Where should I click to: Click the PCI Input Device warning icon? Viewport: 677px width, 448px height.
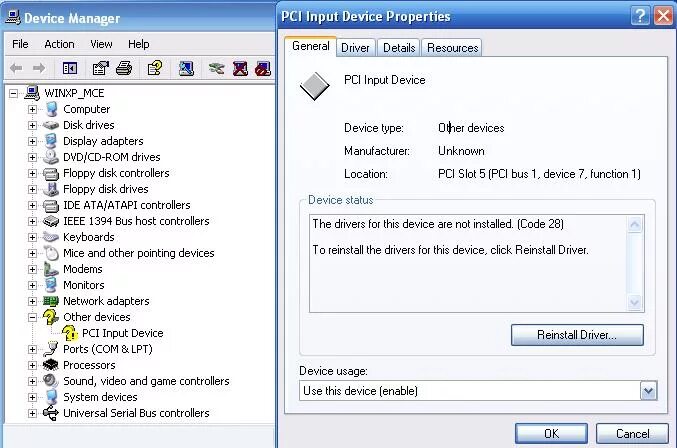point(70,333)
